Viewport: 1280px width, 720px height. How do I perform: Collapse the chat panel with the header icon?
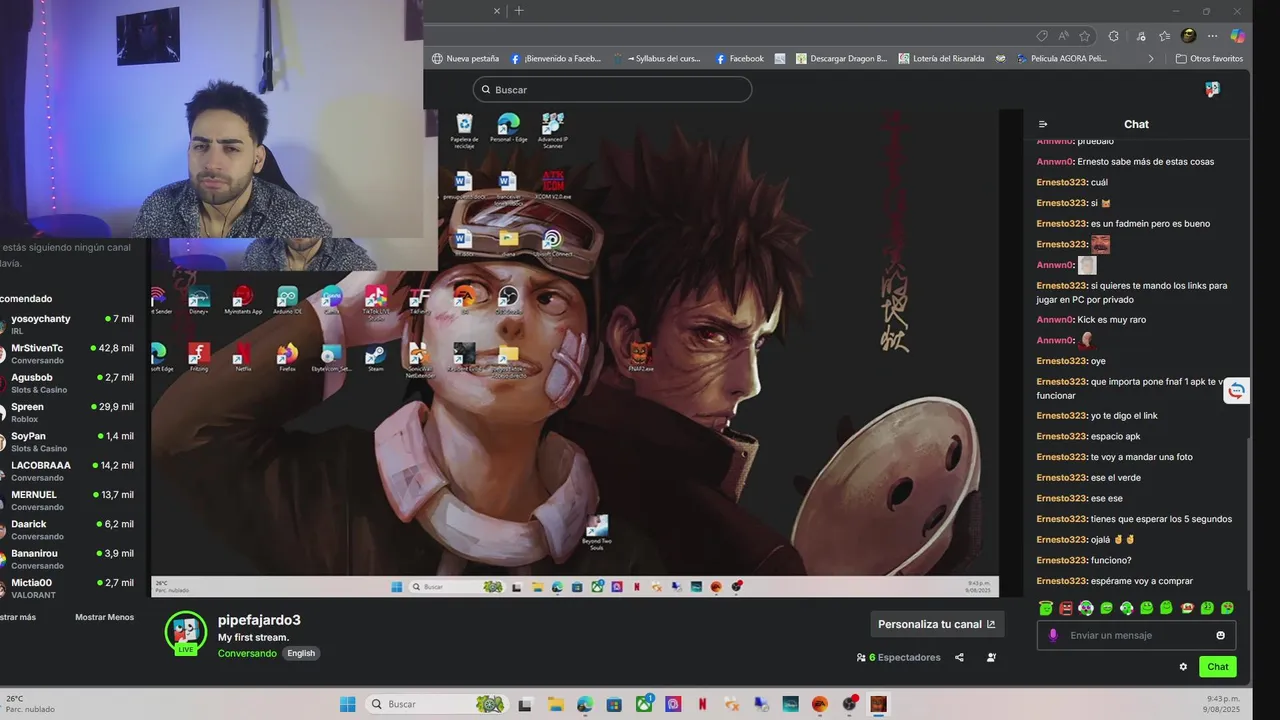point(1043,124)
